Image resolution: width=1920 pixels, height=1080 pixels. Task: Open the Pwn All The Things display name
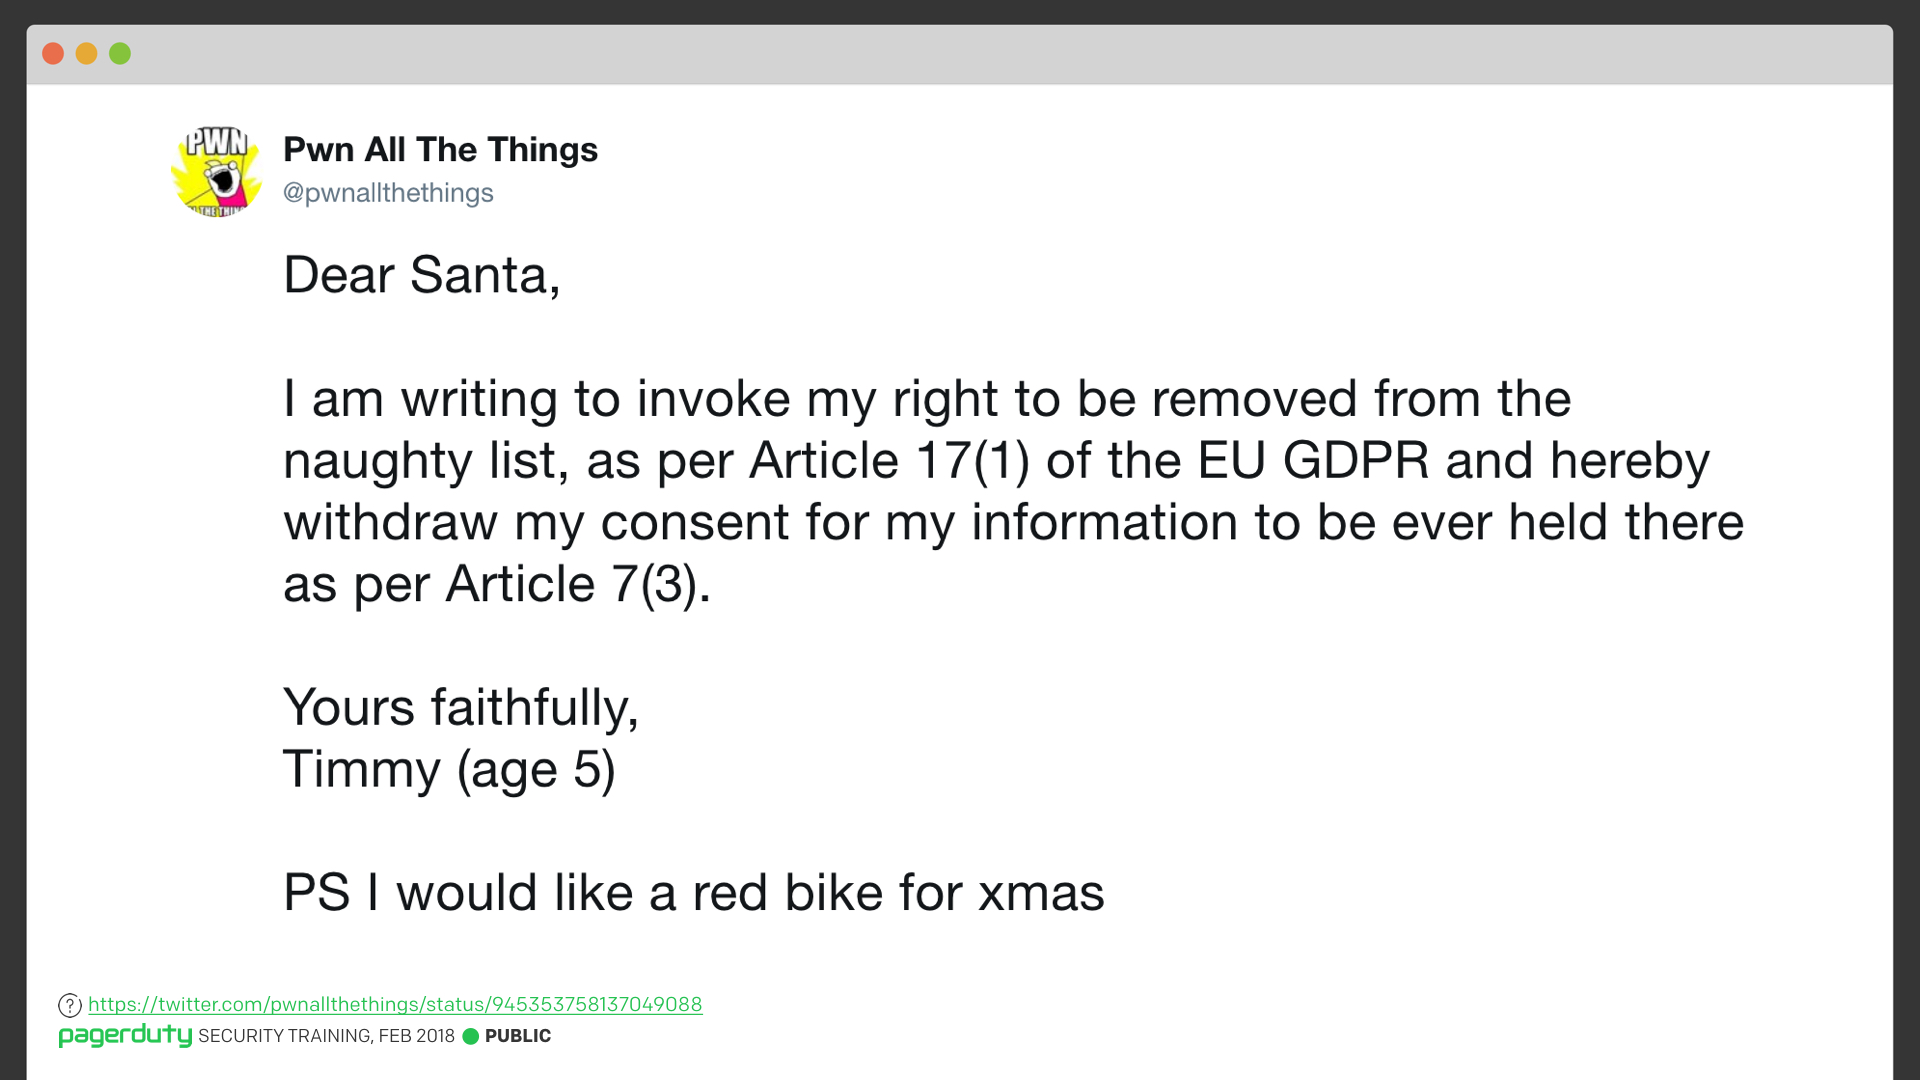pos(440,149)
